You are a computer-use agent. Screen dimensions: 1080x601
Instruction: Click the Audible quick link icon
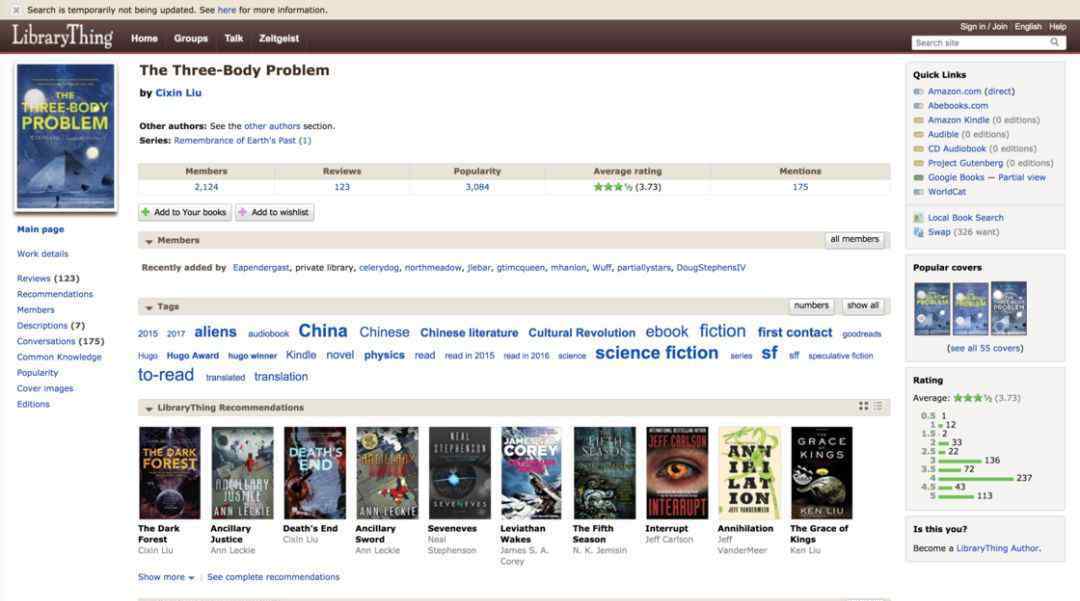[x=918, y=135]
